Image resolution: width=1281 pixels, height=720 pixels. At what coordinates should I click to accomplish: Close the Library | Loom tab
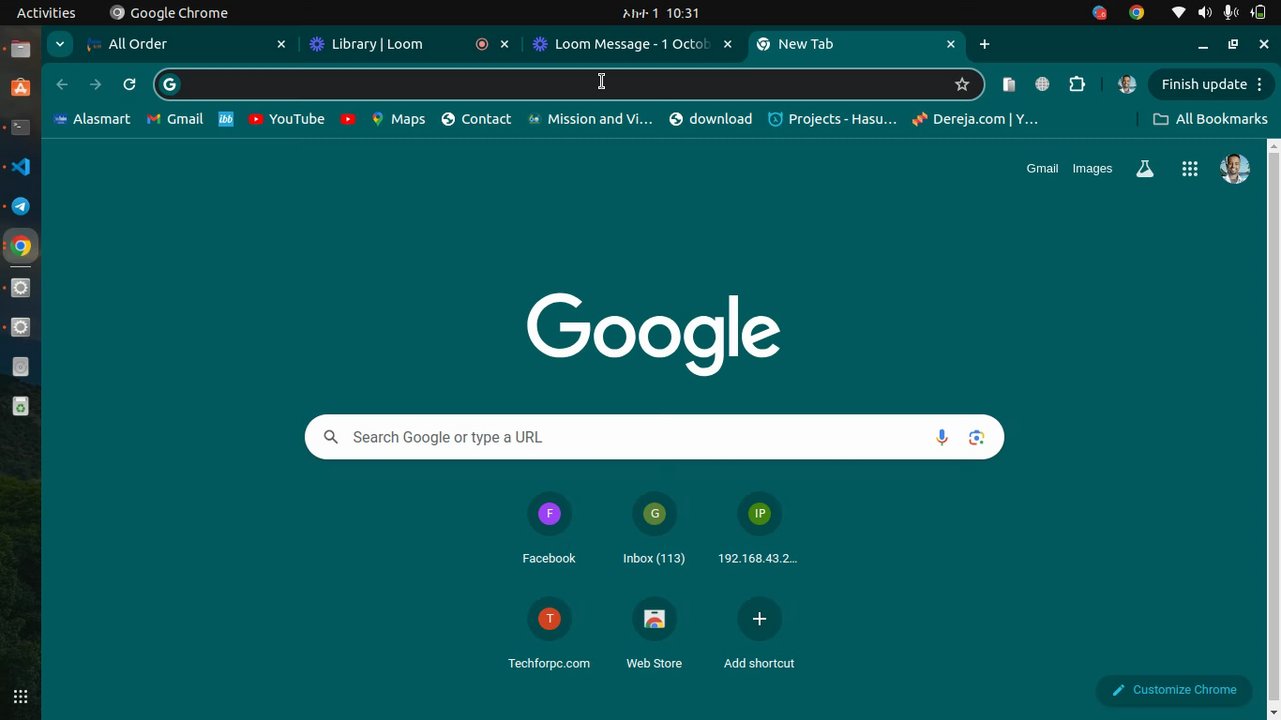[505, 44]
